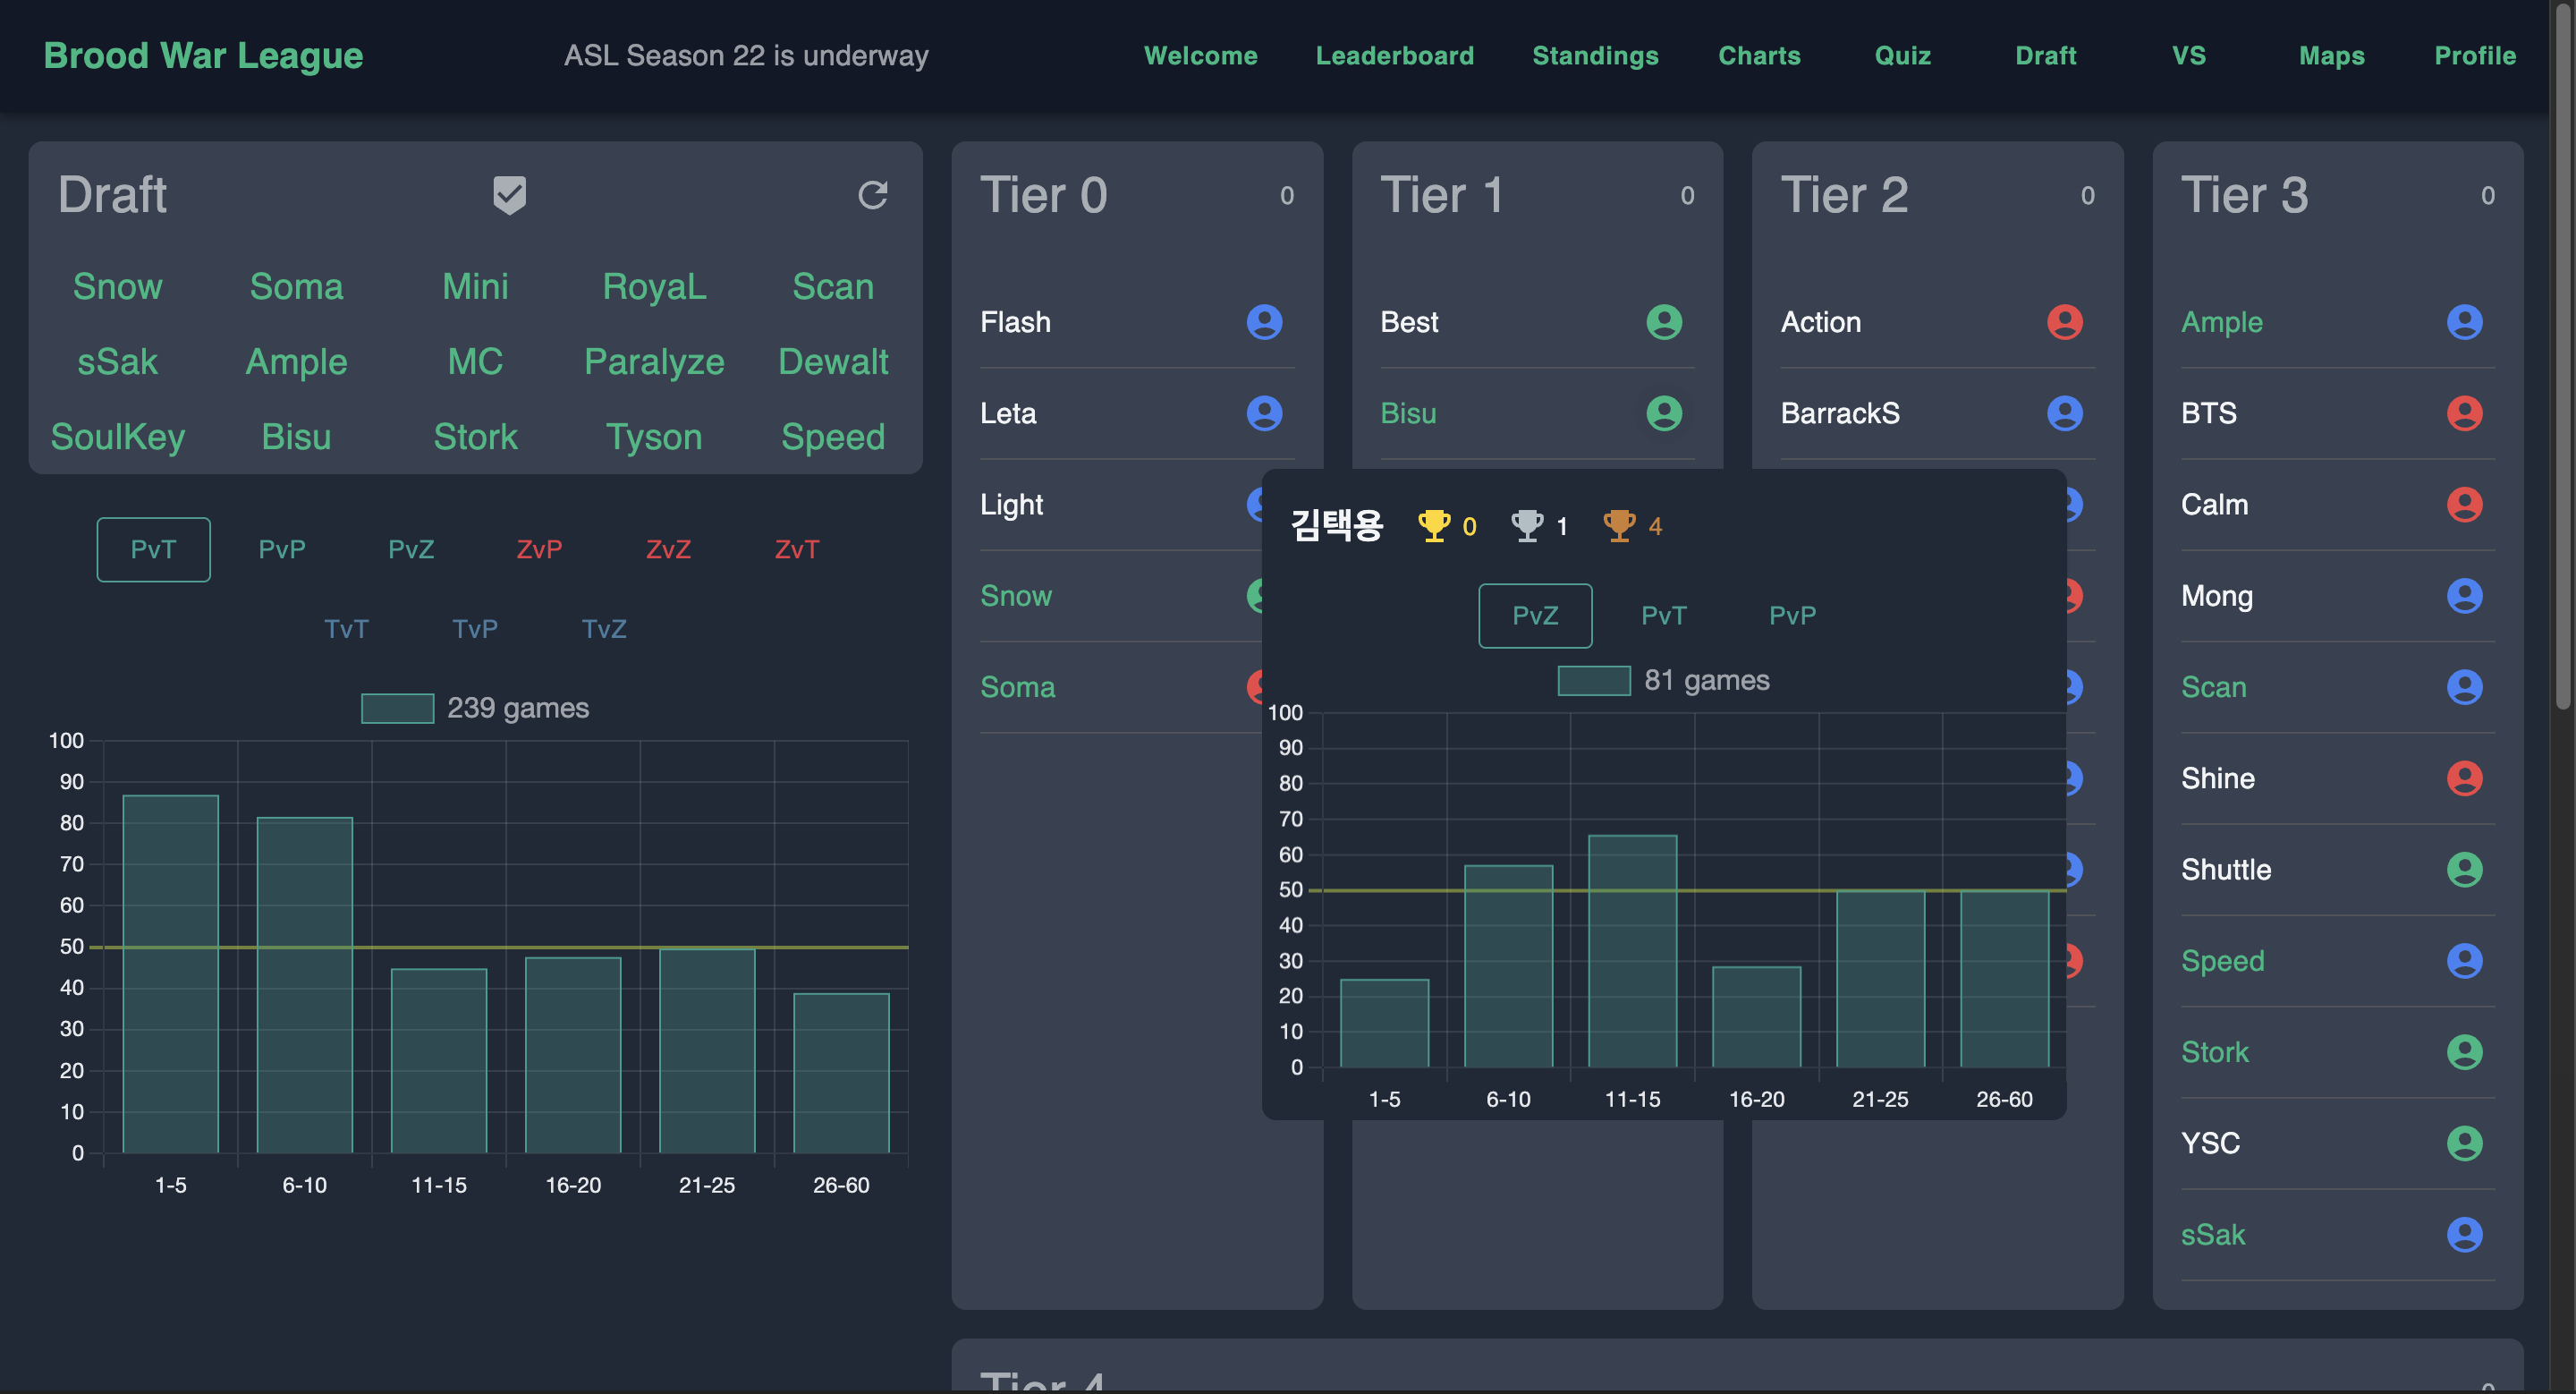Click the shield check icon in Draft panel

[509, 195]
